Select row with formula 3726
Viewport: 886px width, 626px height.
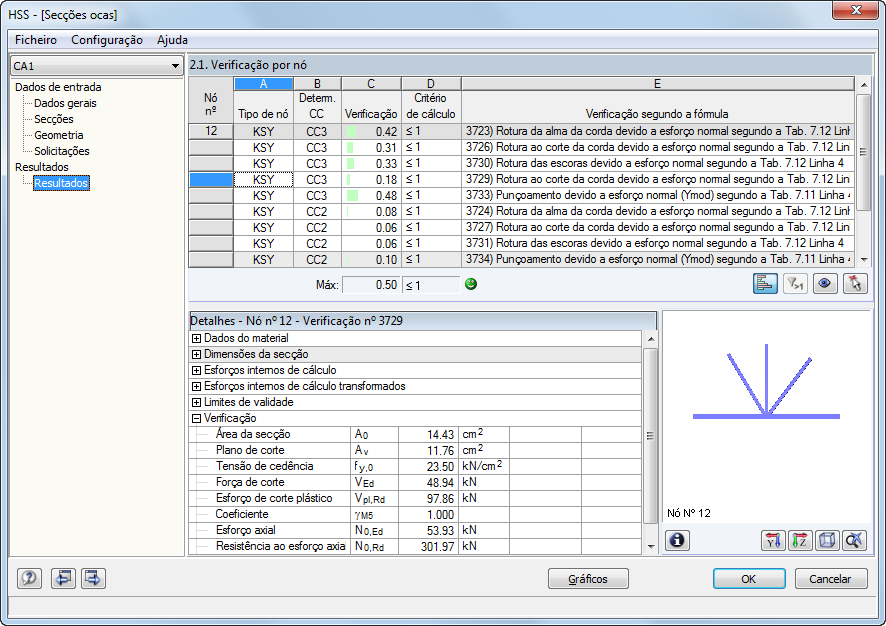tap(521, 147)
